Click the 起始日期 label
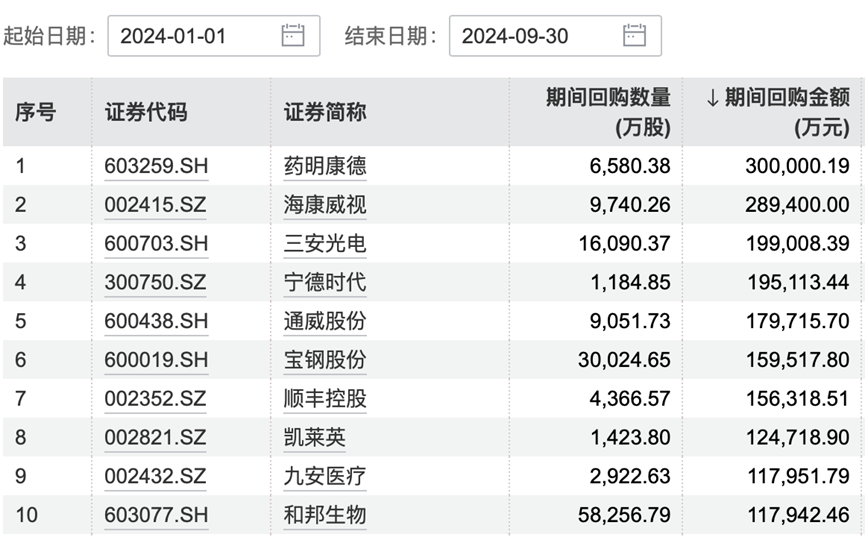Image resolution: width=865 pixels, height=537 pixels. click(49, 36)
